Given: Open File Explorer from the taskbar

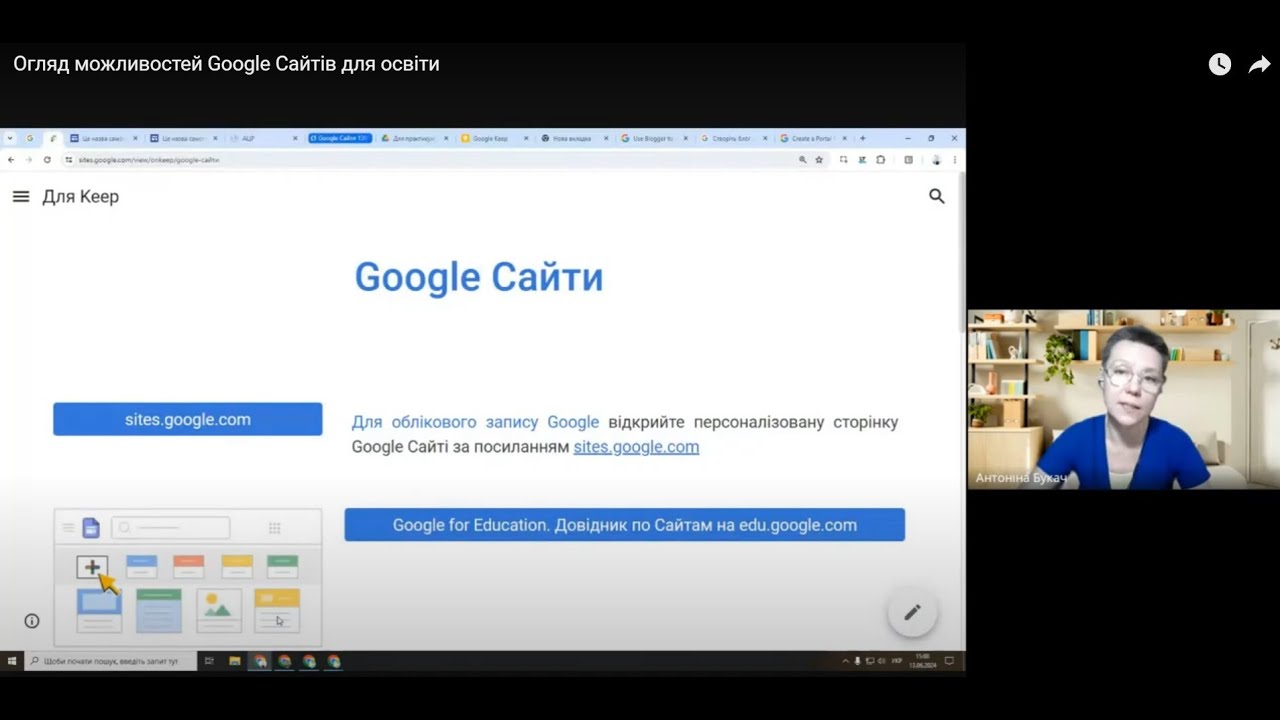Looking at the screenshot, I should click(235, 661).
